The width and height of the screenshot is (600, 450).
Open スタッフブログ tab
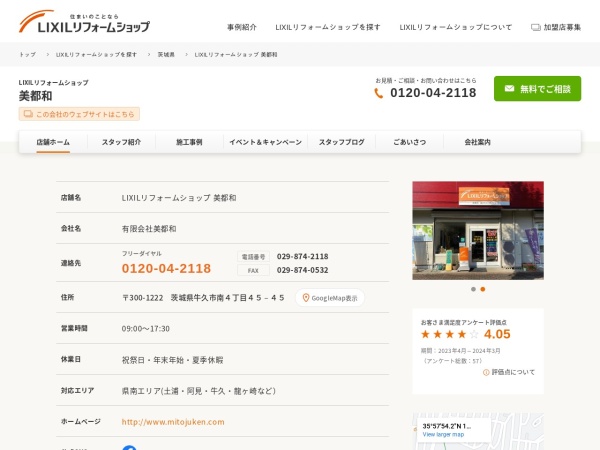(x=342, y=142)
